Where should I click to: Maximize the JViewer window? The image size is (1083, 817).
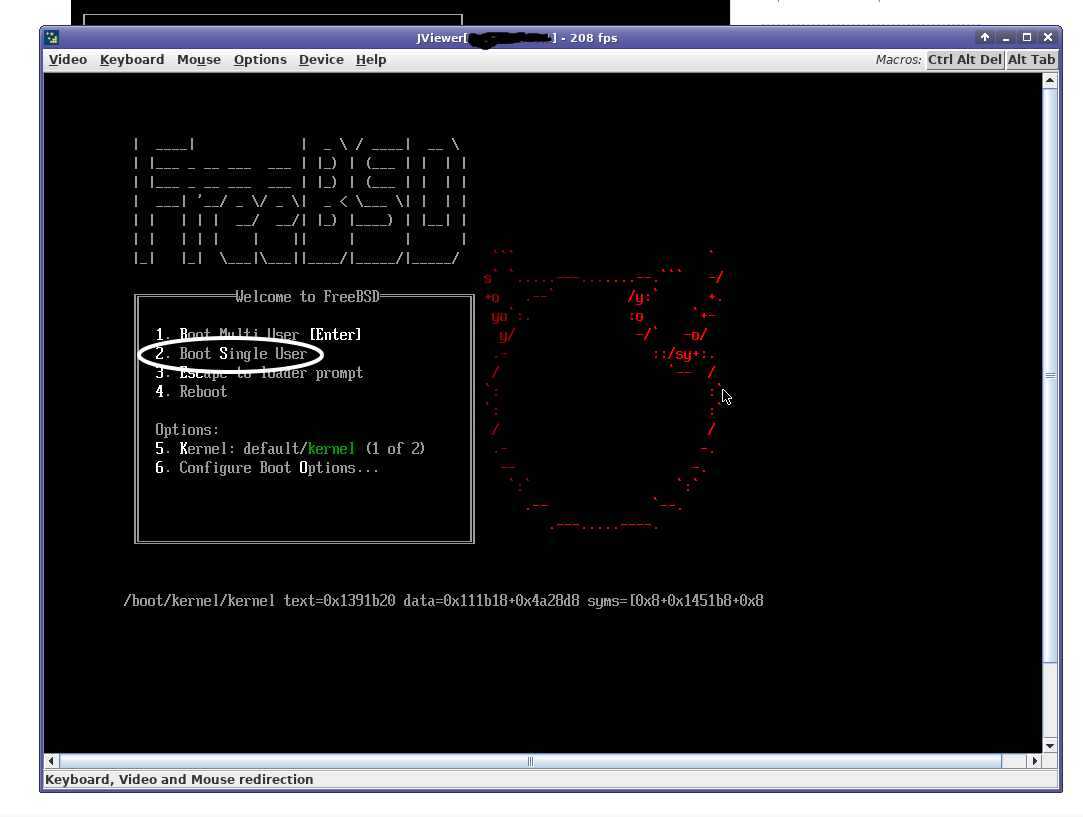click(1026, 37)
